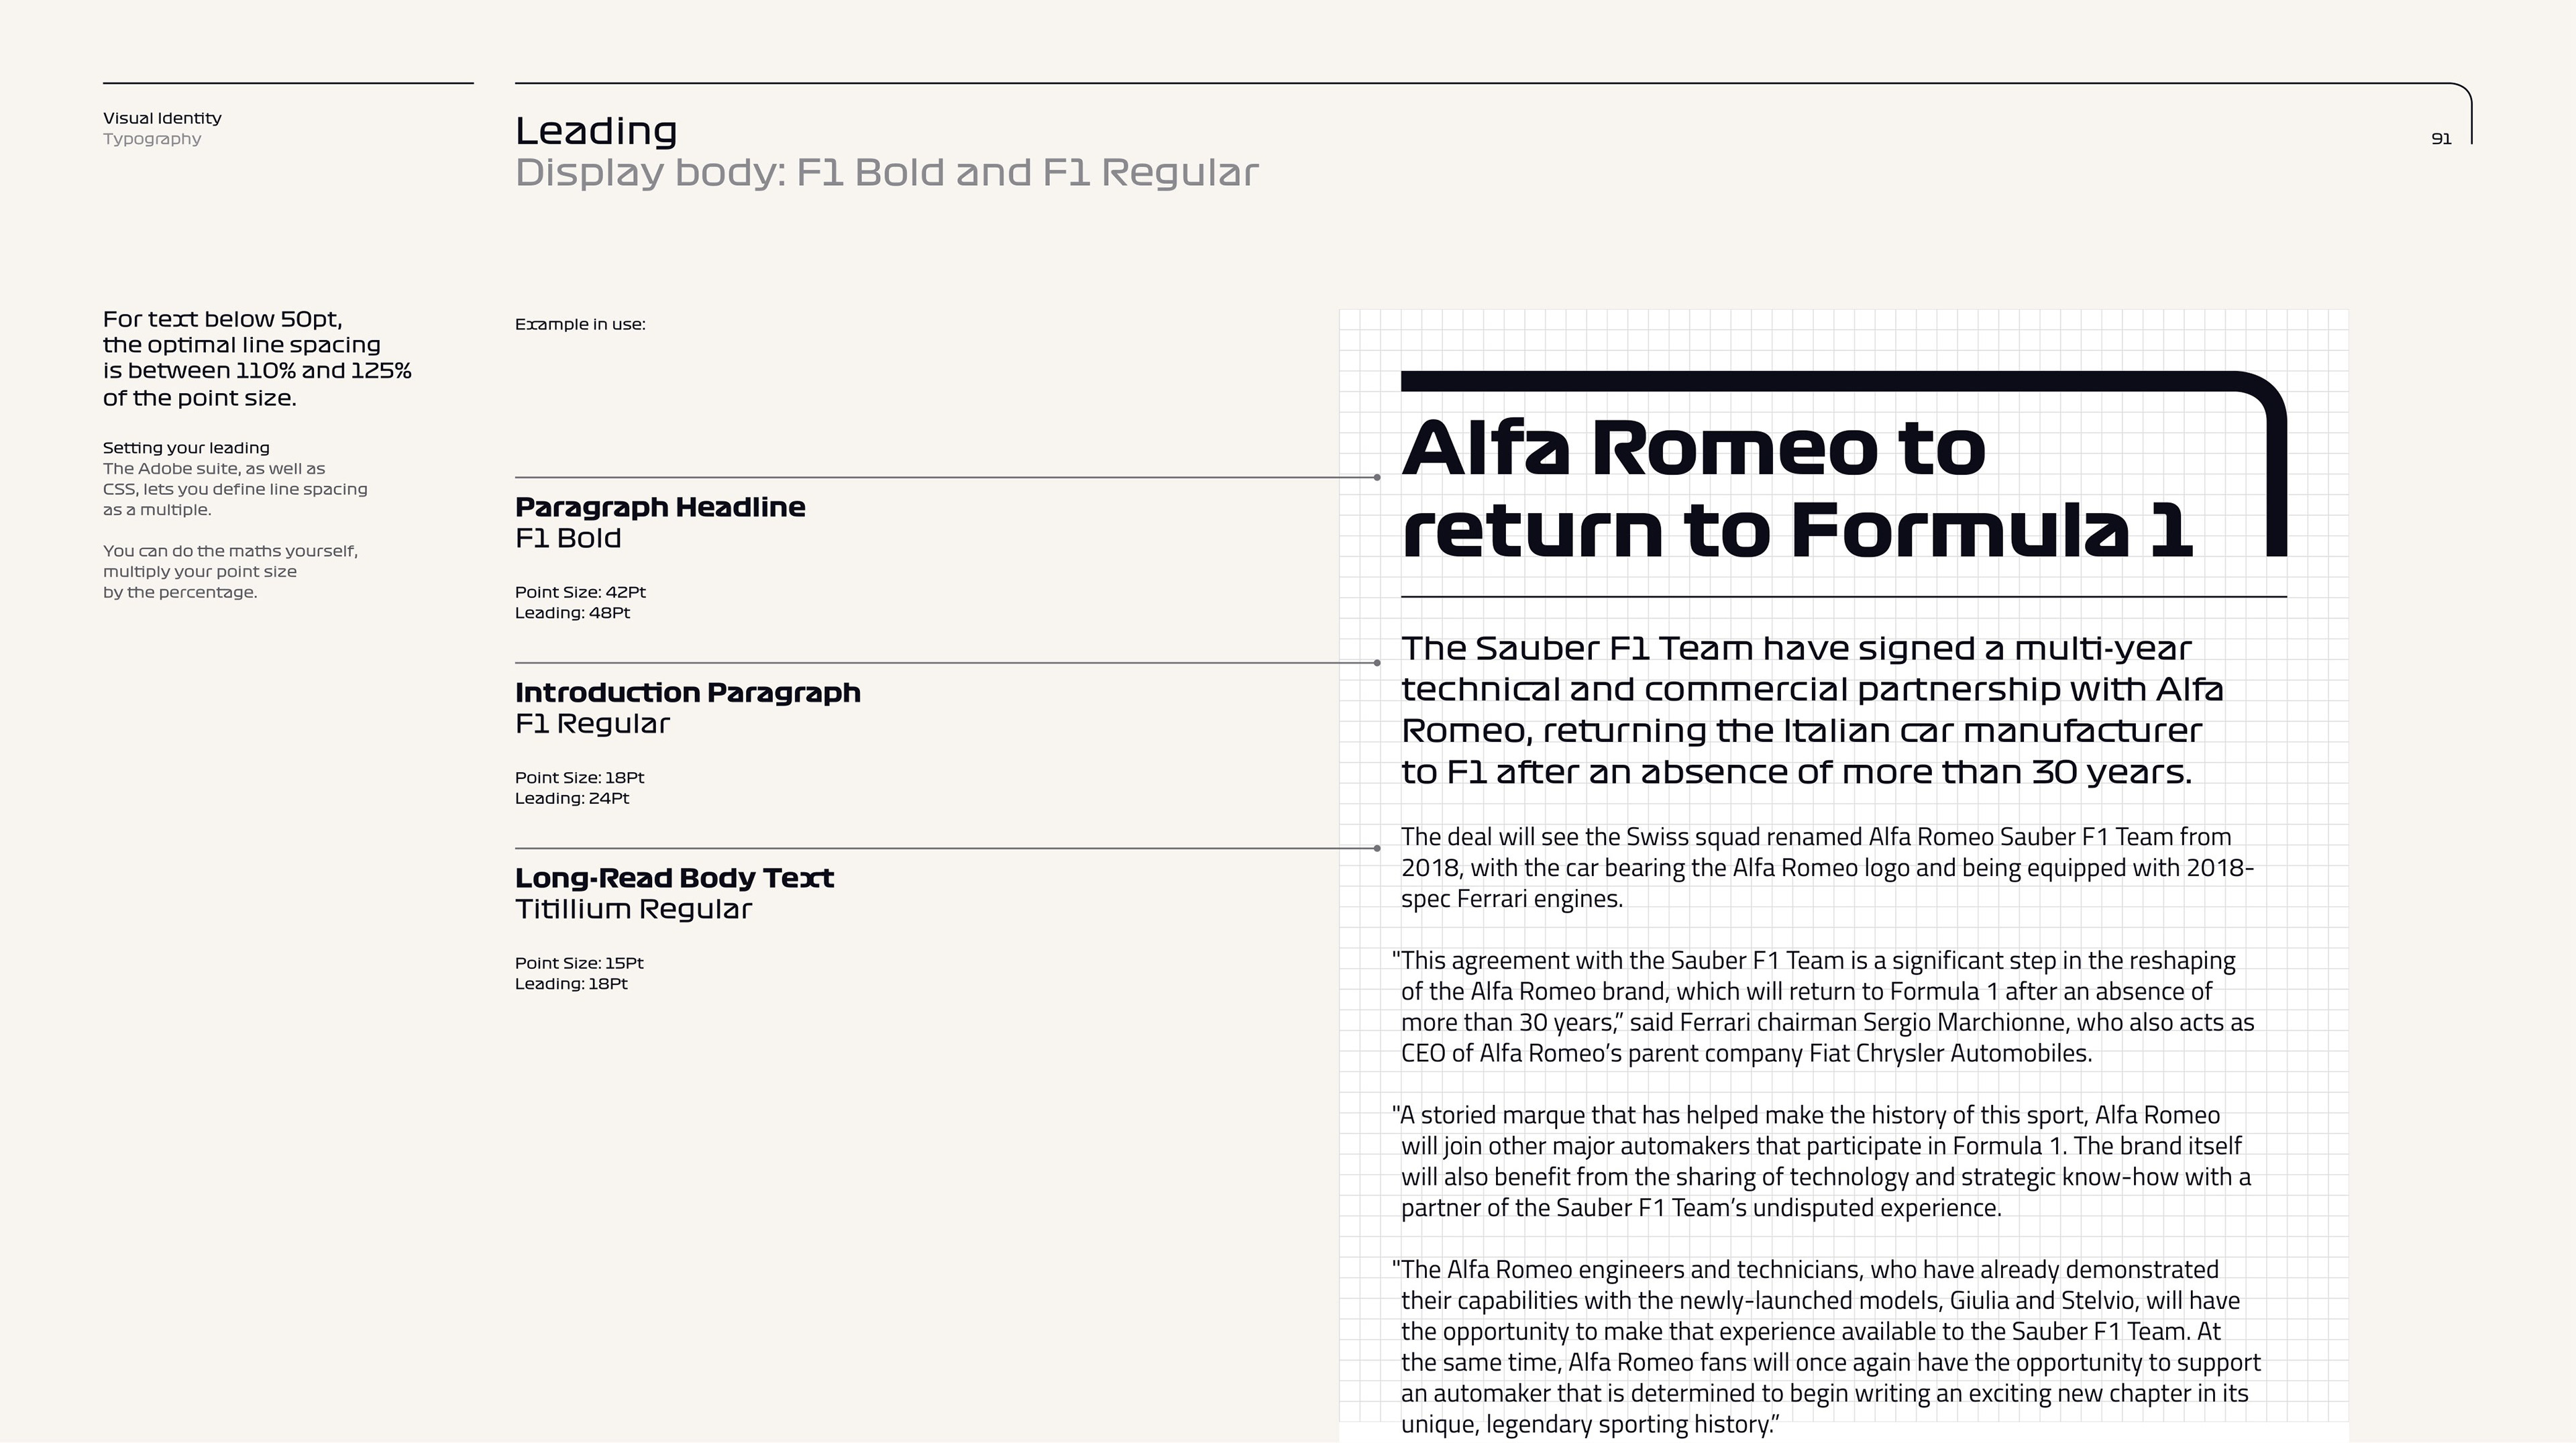Click the "Titillium Regular" font name

(x=633, y=909)
